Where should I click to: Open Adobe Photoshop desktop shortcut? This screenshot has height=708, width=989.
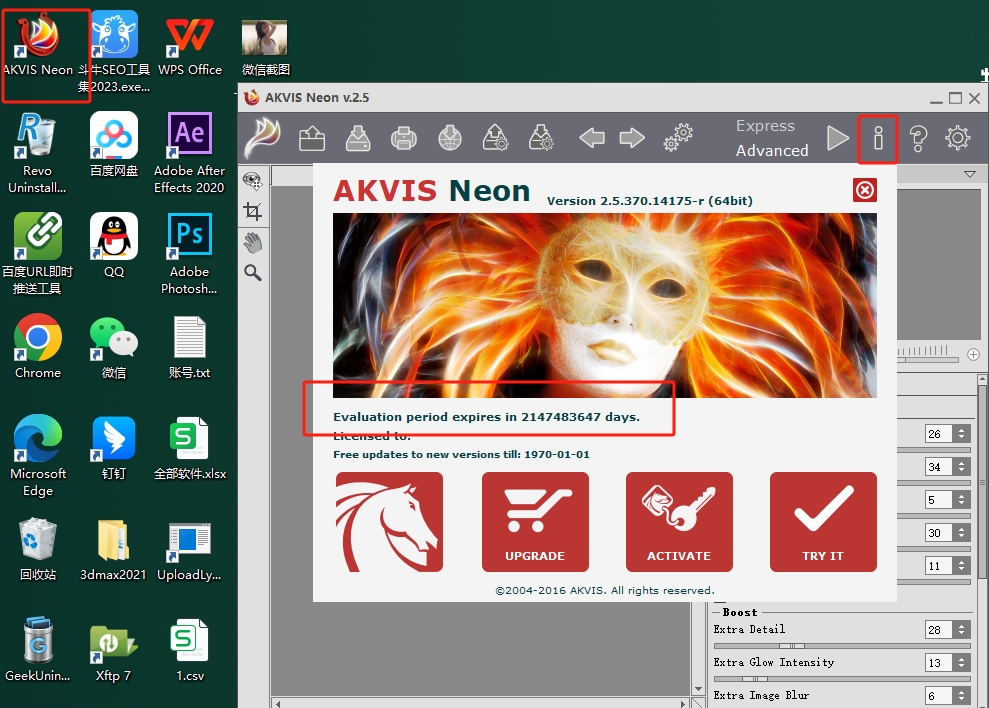click(189, 254)
